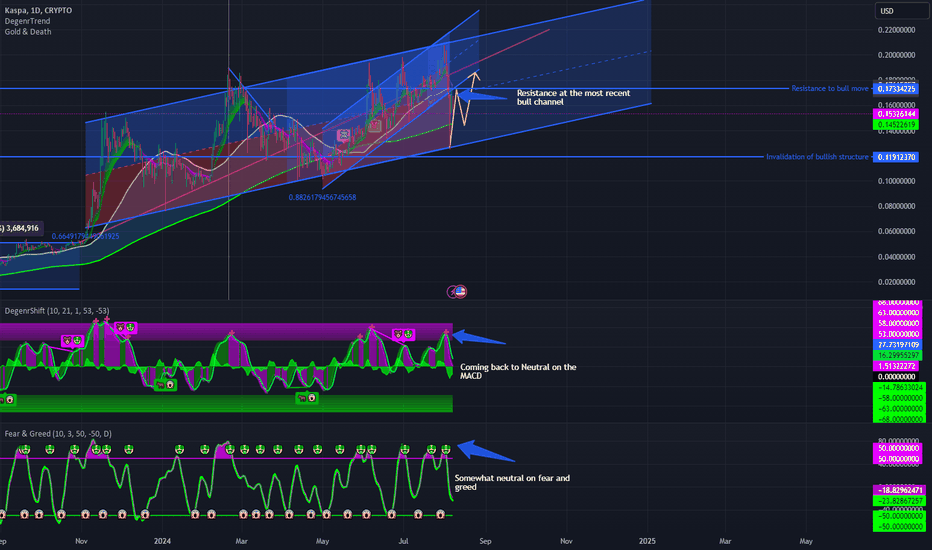Click the 0.11912370 invalidation price label
The height and width of the screenshot is (550, 932).
coord(896,158)
